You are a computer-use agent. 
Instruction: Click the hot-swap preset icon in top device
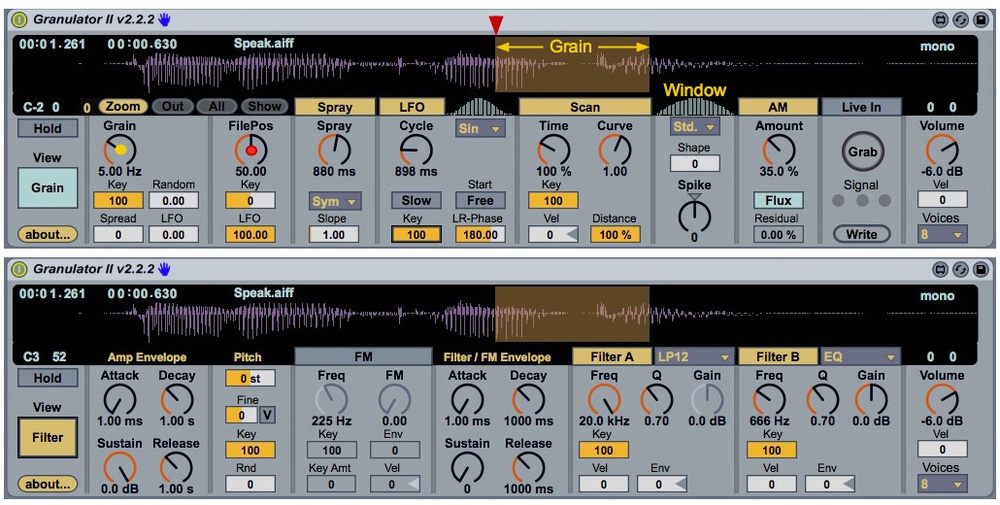(x=940, y=20)
